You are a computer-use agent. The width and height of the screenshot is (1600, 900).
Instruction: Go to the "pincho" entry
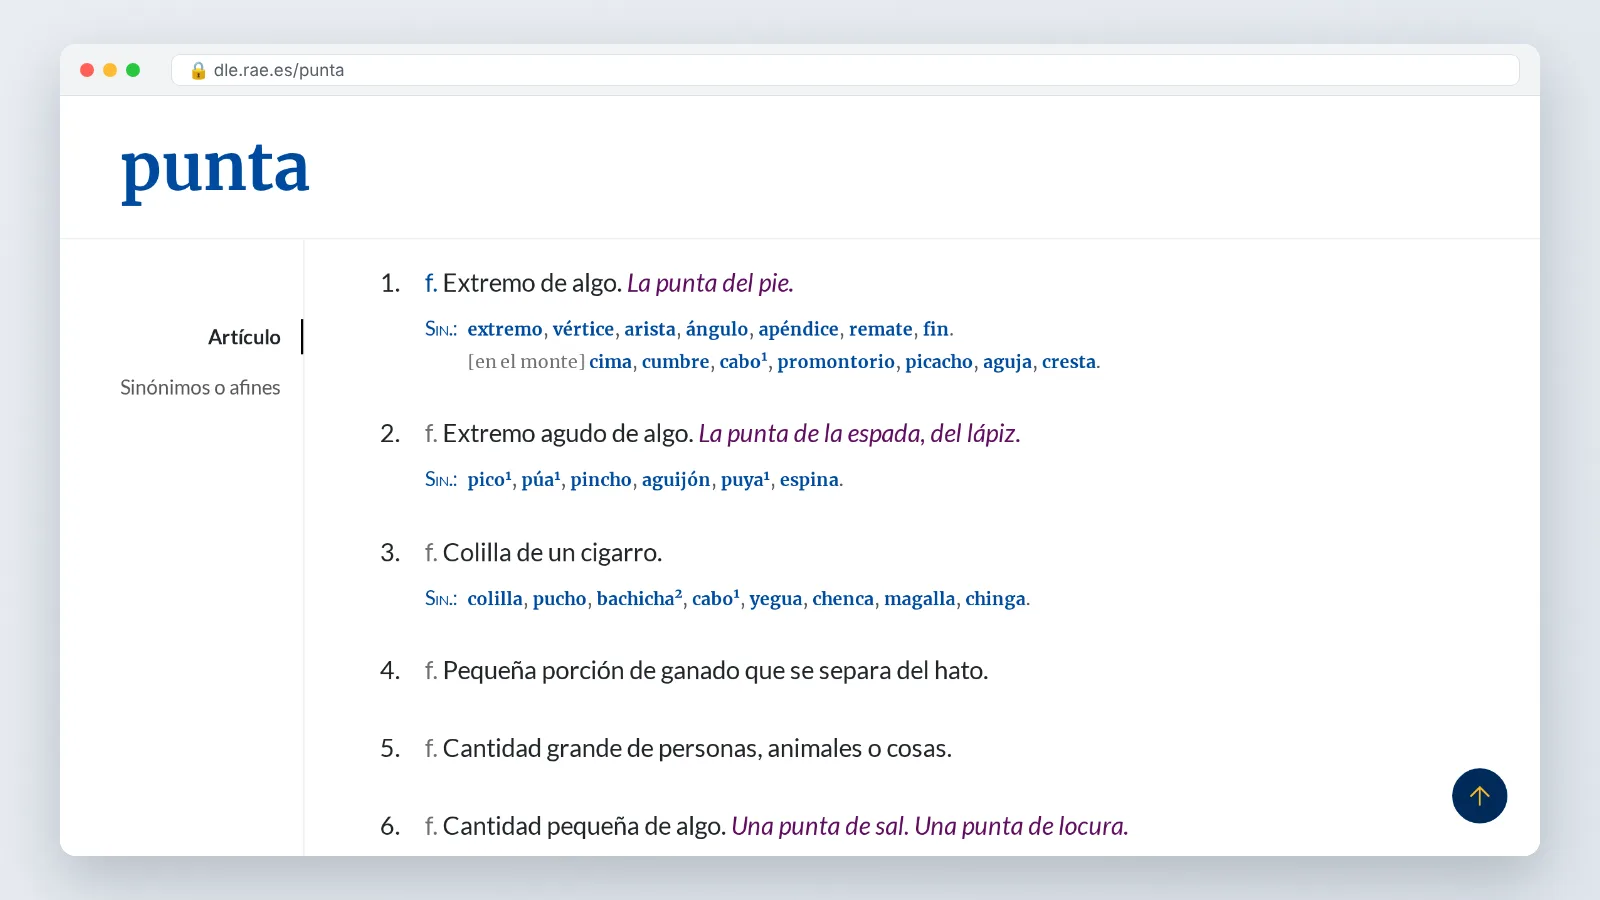[x=601, y=479]
